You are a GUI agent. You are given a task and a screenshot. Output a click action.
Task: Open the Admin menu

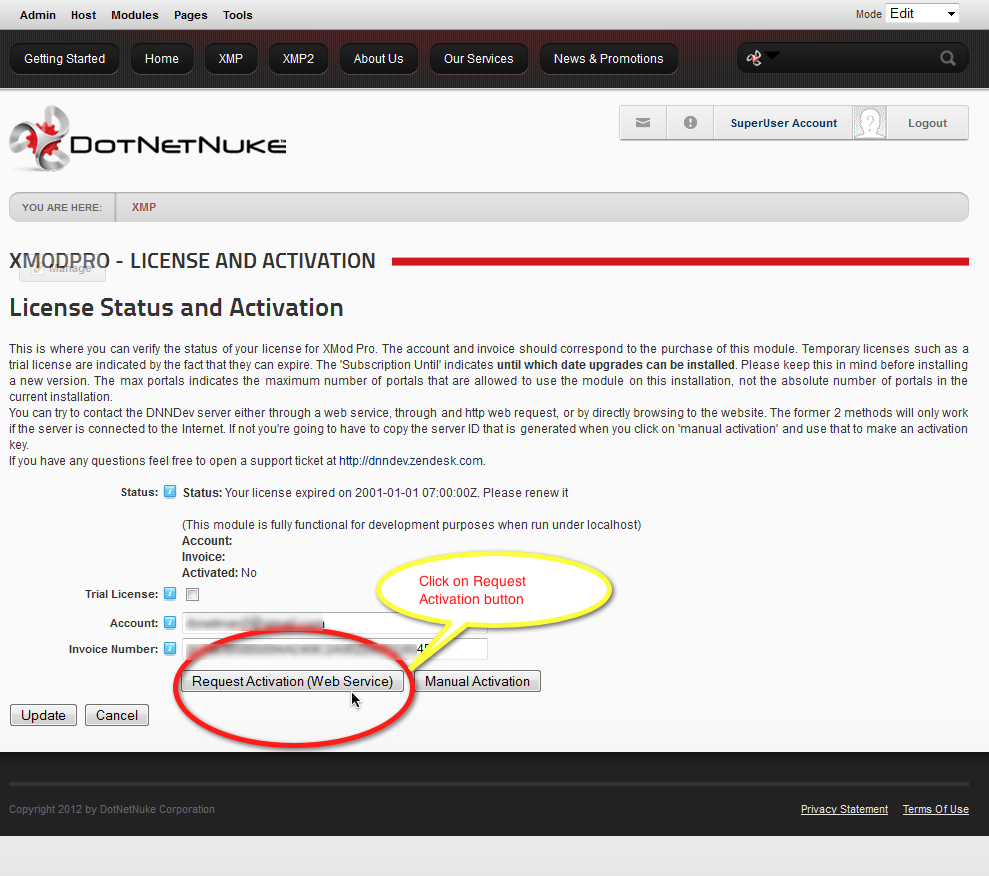[38, 15]
